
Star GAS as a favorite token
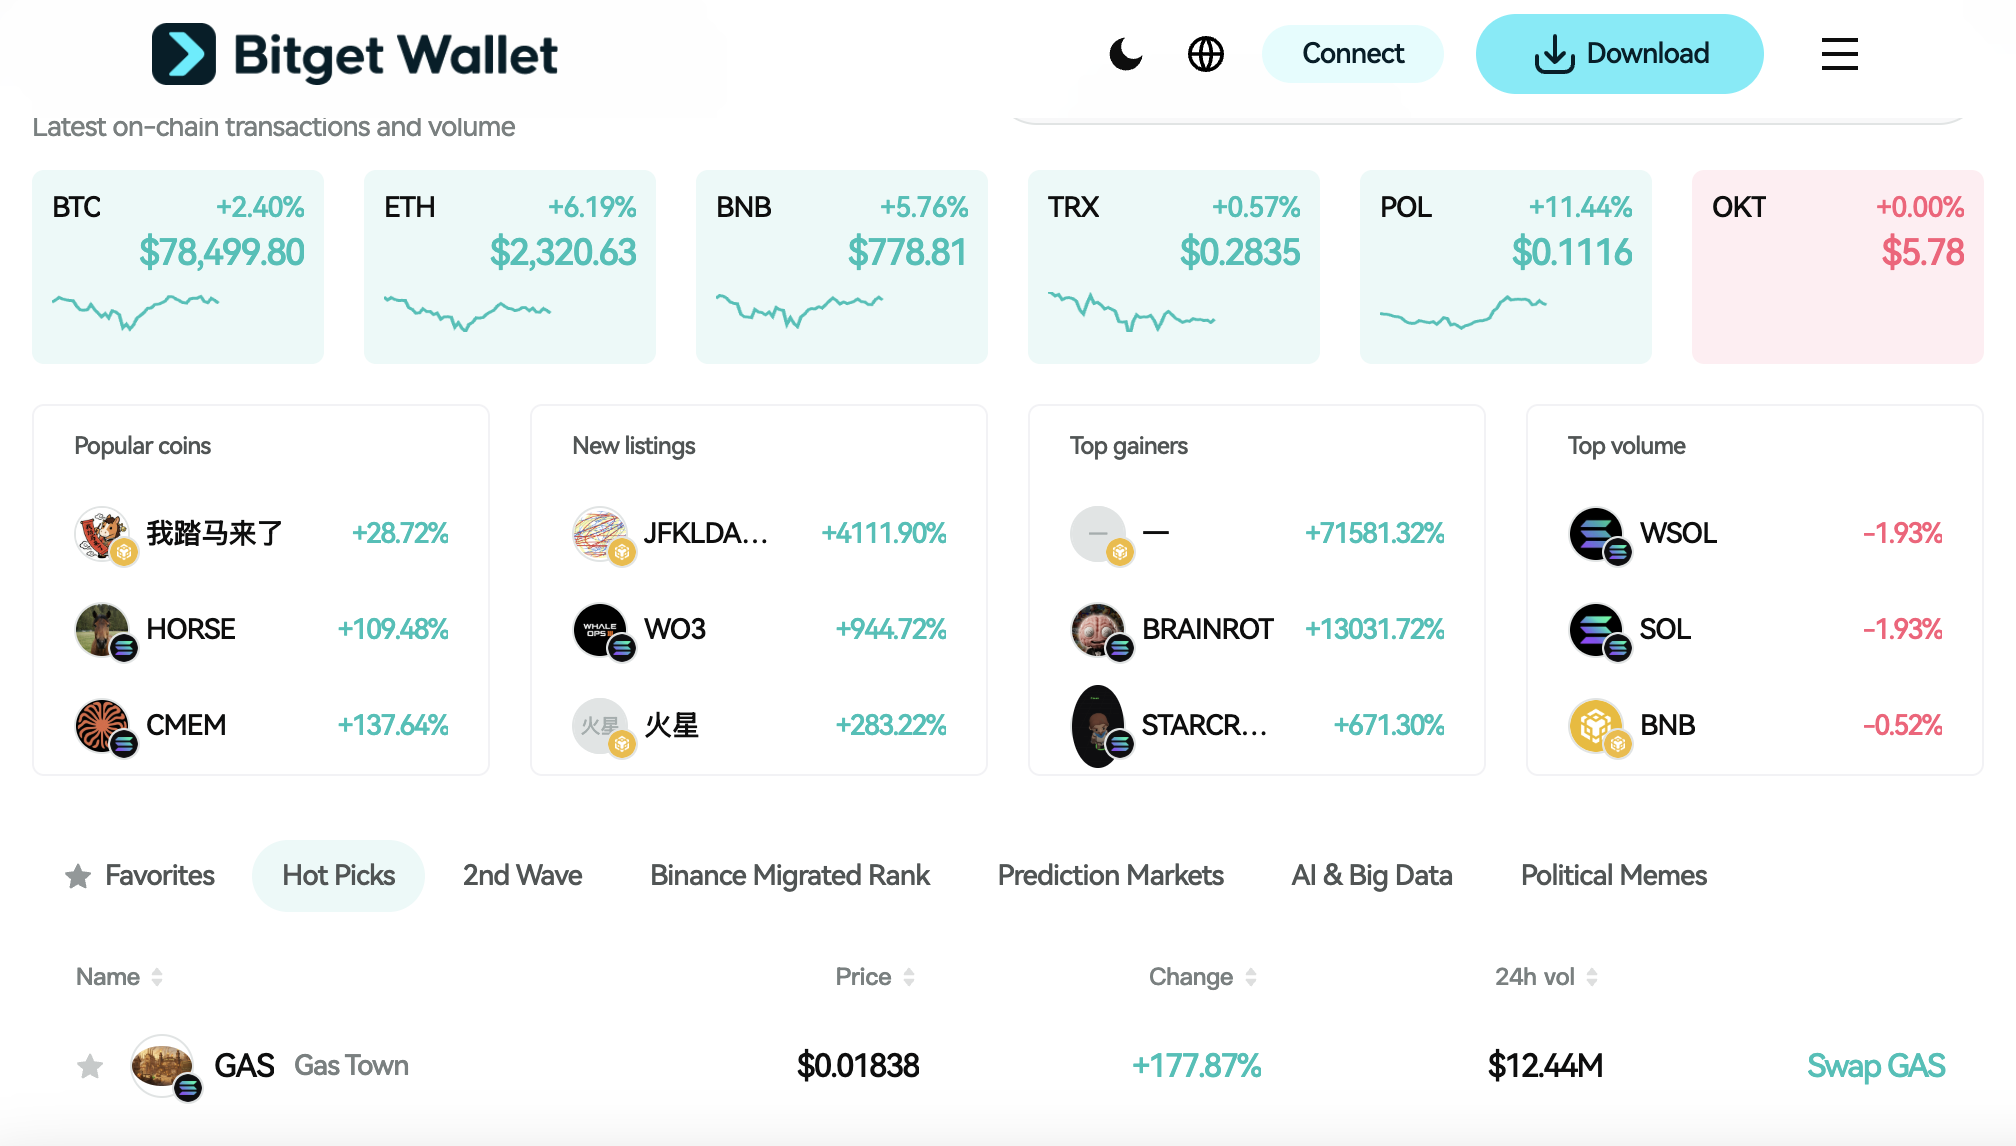[x=89, y=1066]
